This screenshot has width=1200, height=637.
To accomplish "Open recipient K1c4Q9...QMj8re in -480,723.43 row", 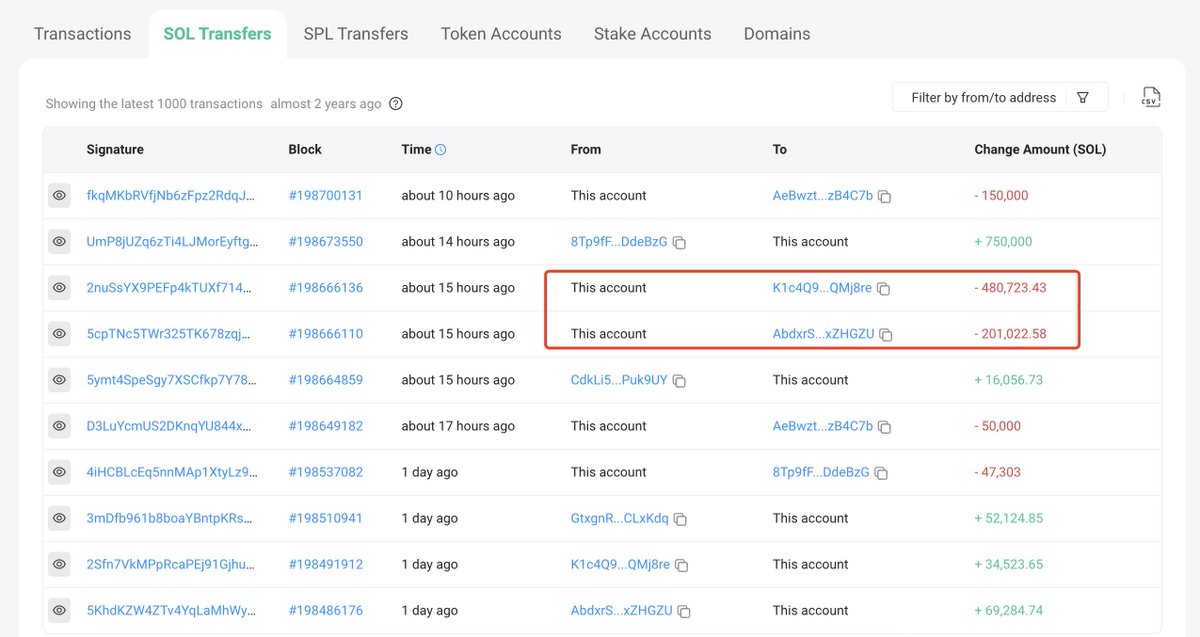I will pyautogui.click(x=822, y=288).
